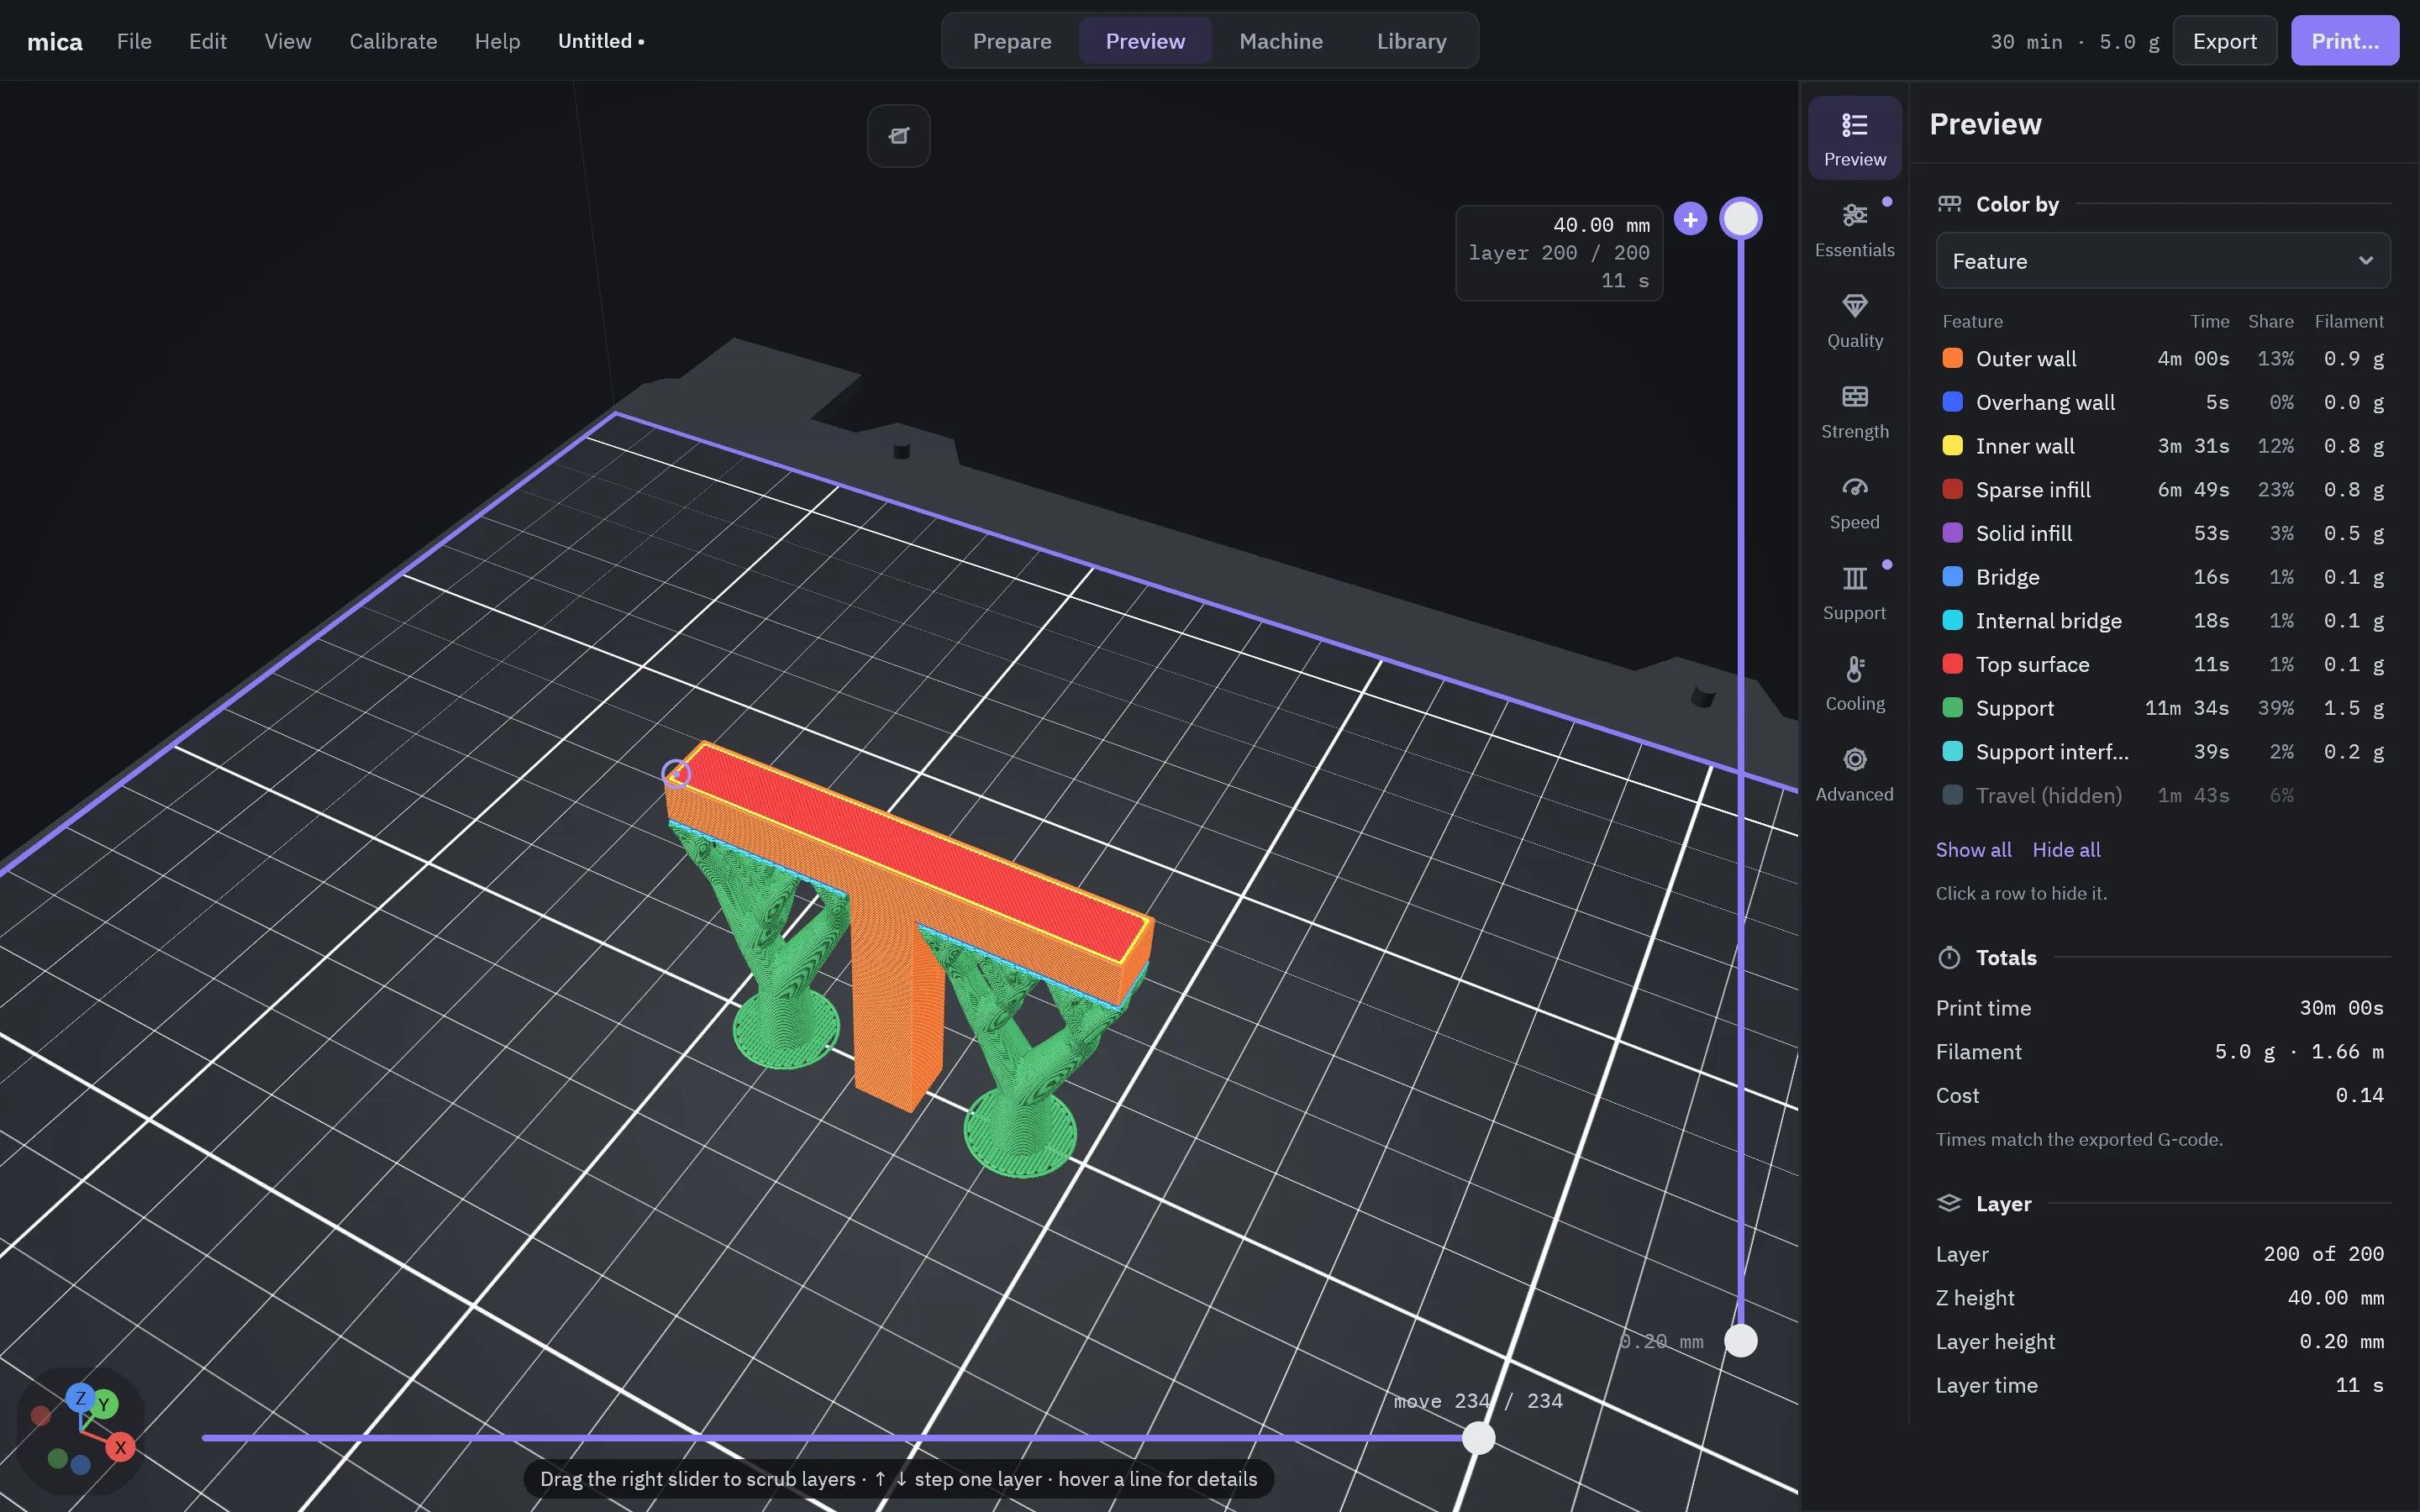This screenshot has width=2420, height=1512.
Task: Click the Inner wall yellow color swatch
Action: [x=1952, y=446]
